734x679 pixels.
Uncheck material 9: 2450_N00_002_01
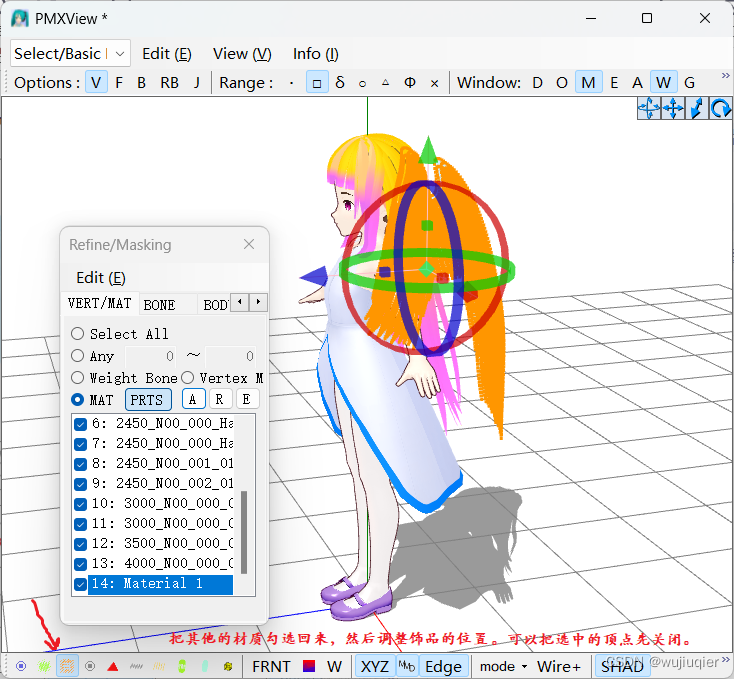[x=81, y=484]
